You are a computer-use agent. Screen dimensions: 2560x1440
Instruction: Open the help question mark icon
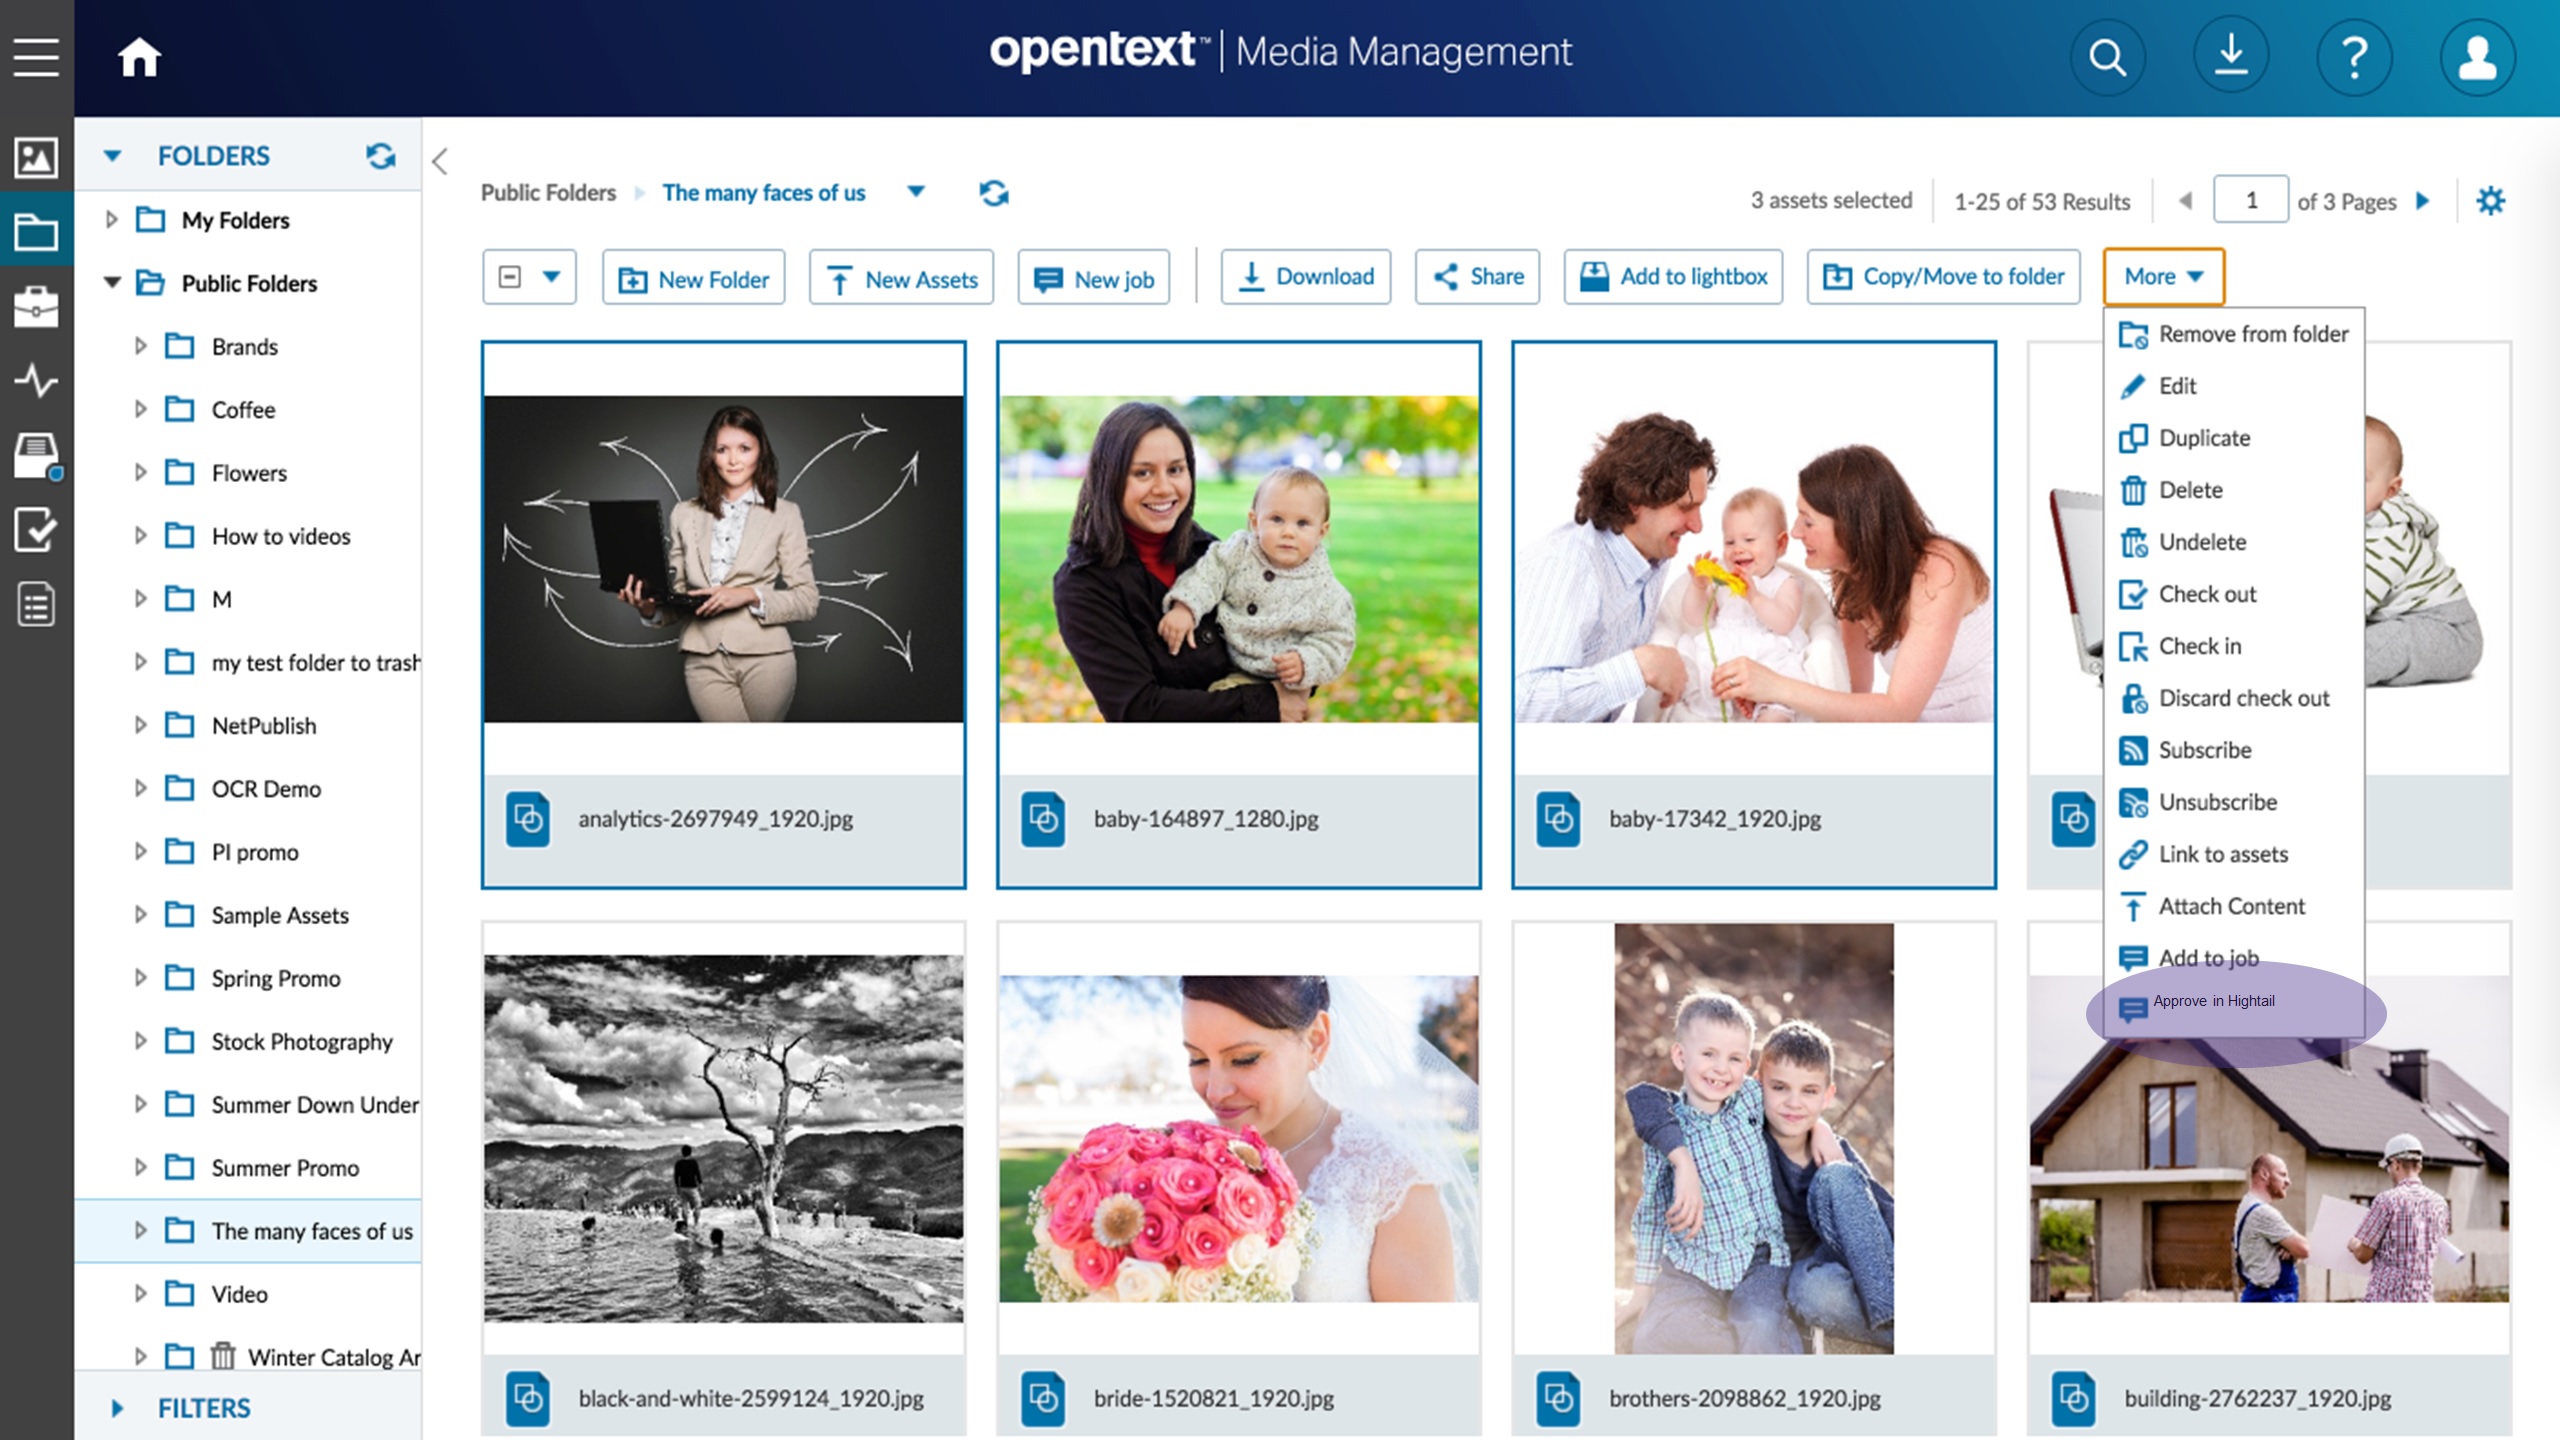click(x=2354, y=57)
